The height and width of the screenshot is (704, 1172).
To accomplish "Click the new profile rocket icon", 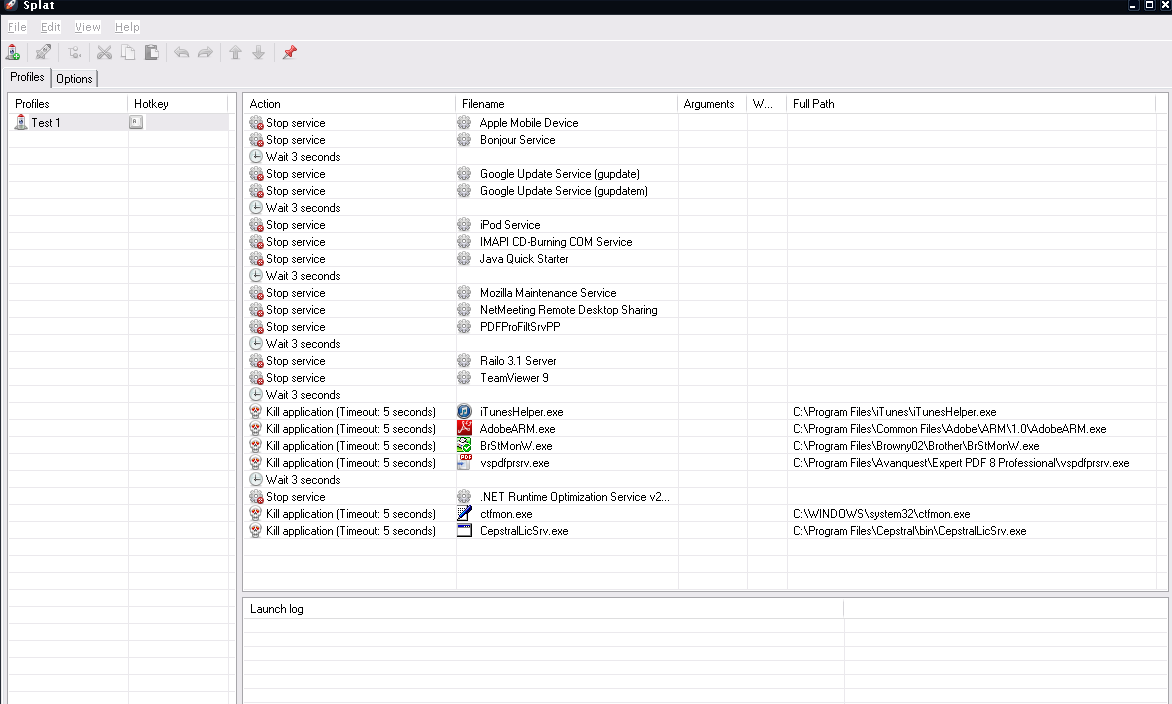I will tap(14, 53).
